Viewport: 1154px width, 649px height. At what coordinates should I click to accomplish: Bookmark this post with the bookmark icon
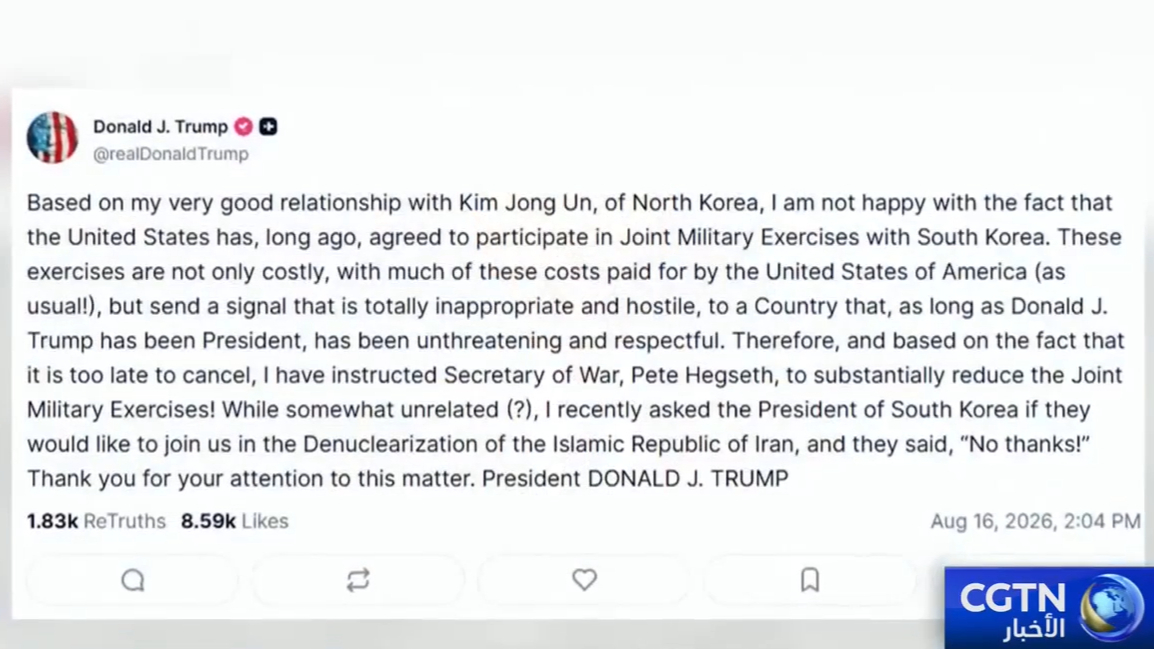tap(810, 580)
